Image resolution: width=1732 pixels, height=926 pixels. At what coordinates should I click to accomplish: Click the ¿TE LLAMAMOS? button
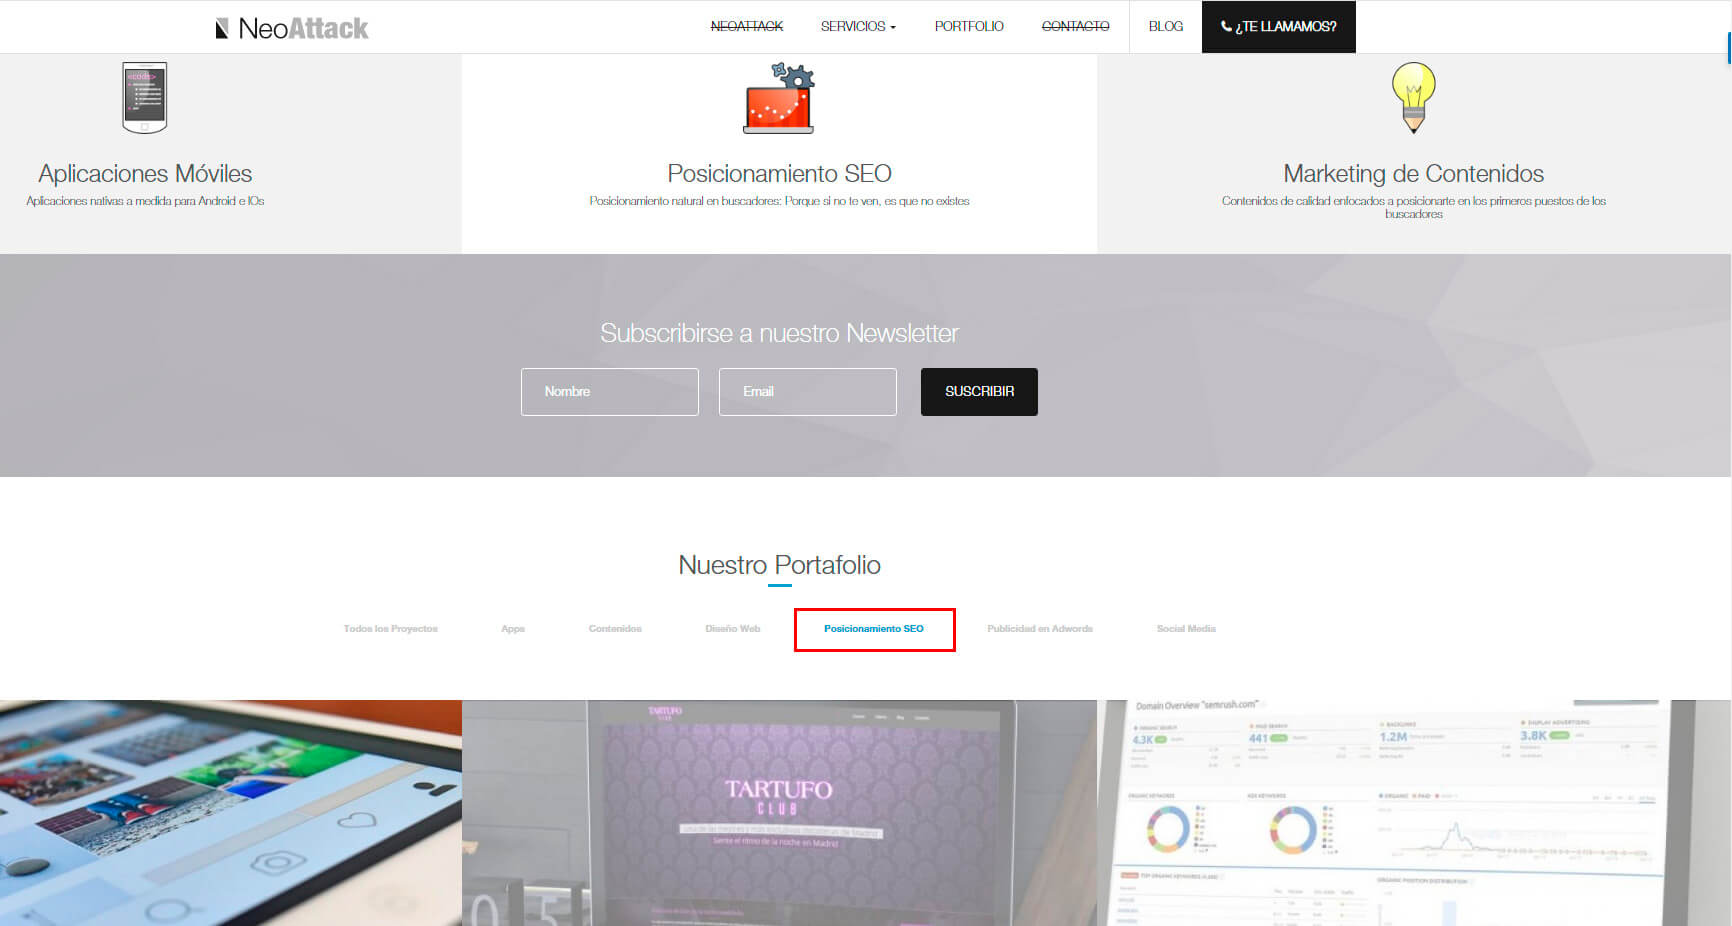(x=1278, y=26)
